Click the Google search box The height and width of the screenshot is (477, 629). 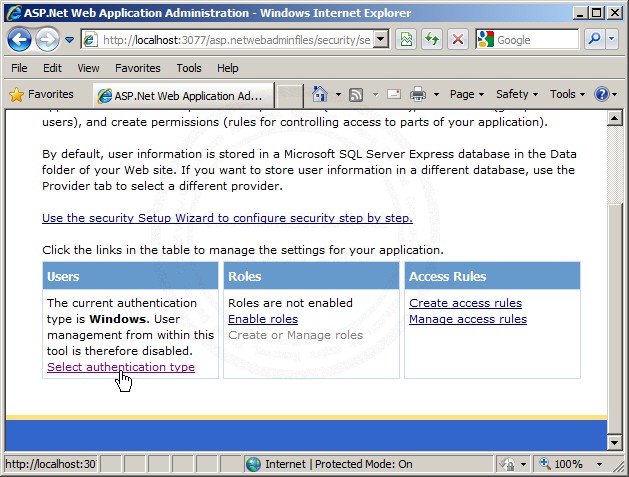point(527,40)
